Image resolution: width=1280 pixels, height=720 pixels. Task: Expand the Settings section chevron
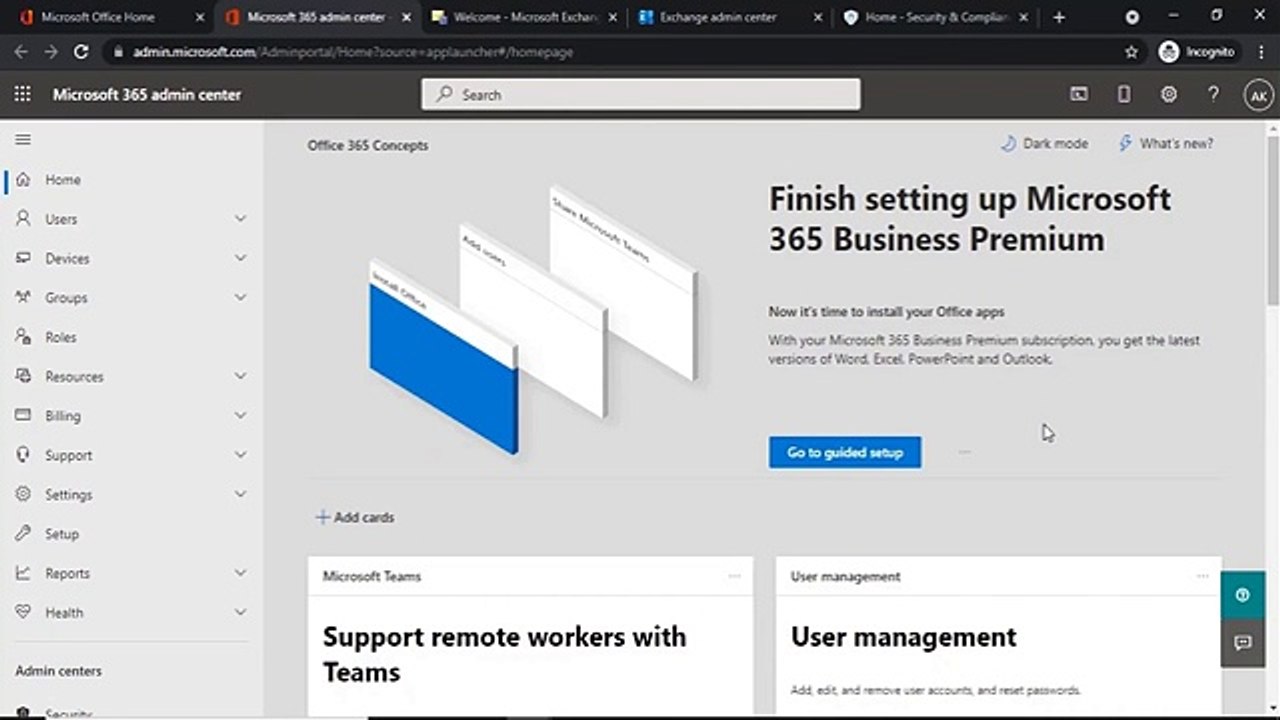[240, 494]
